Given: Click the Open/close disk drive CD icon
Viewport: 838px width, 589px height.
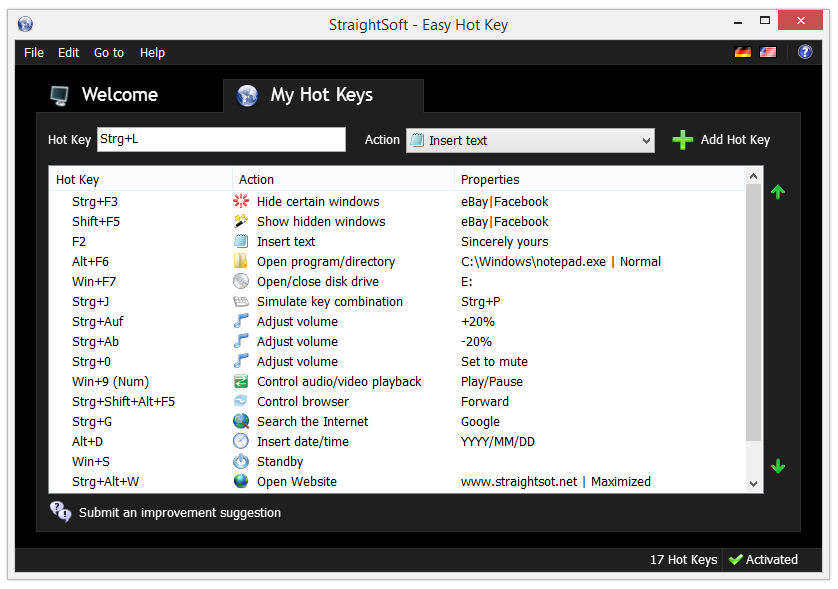Looking at the screenshot, I should (x=241, y=281).
